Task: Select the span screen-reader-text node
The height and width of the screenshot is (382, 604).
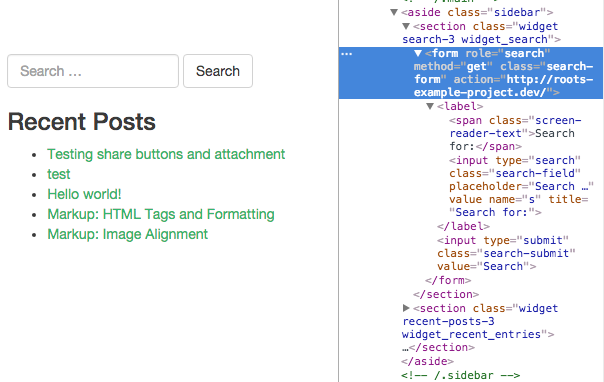Action: (x=515, y=133)
